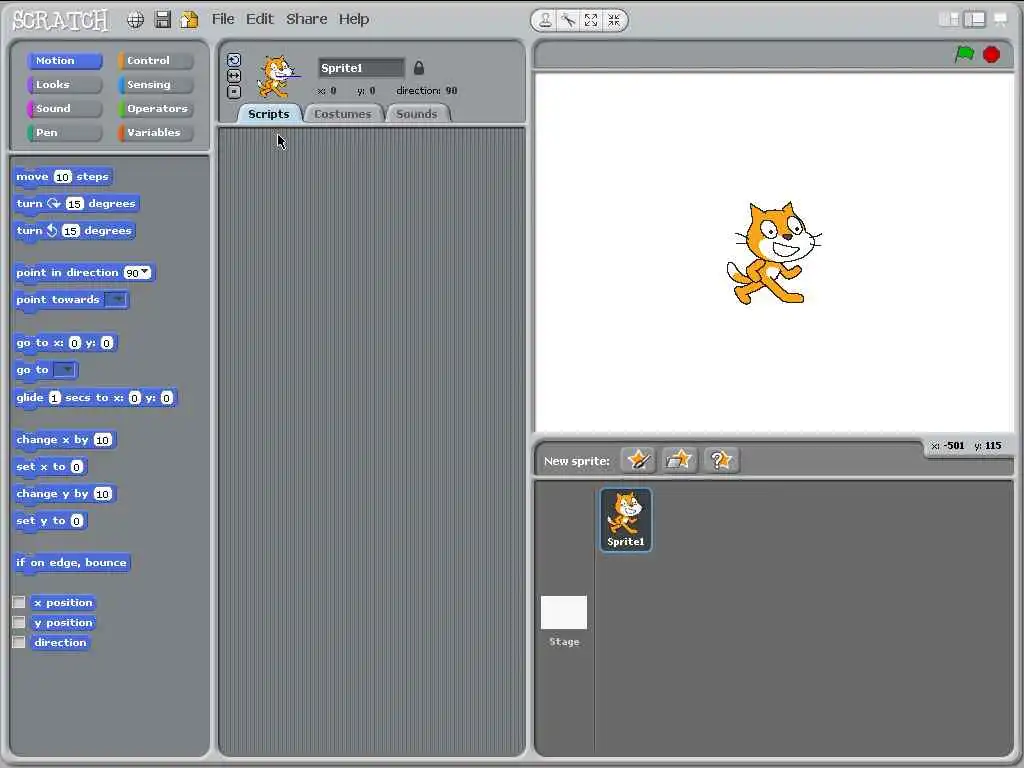The width and height of the screenshot is (1024, 768).
Task: Click the turn counterclockwise 15 degrees block
Action: [x=74, y=231]
